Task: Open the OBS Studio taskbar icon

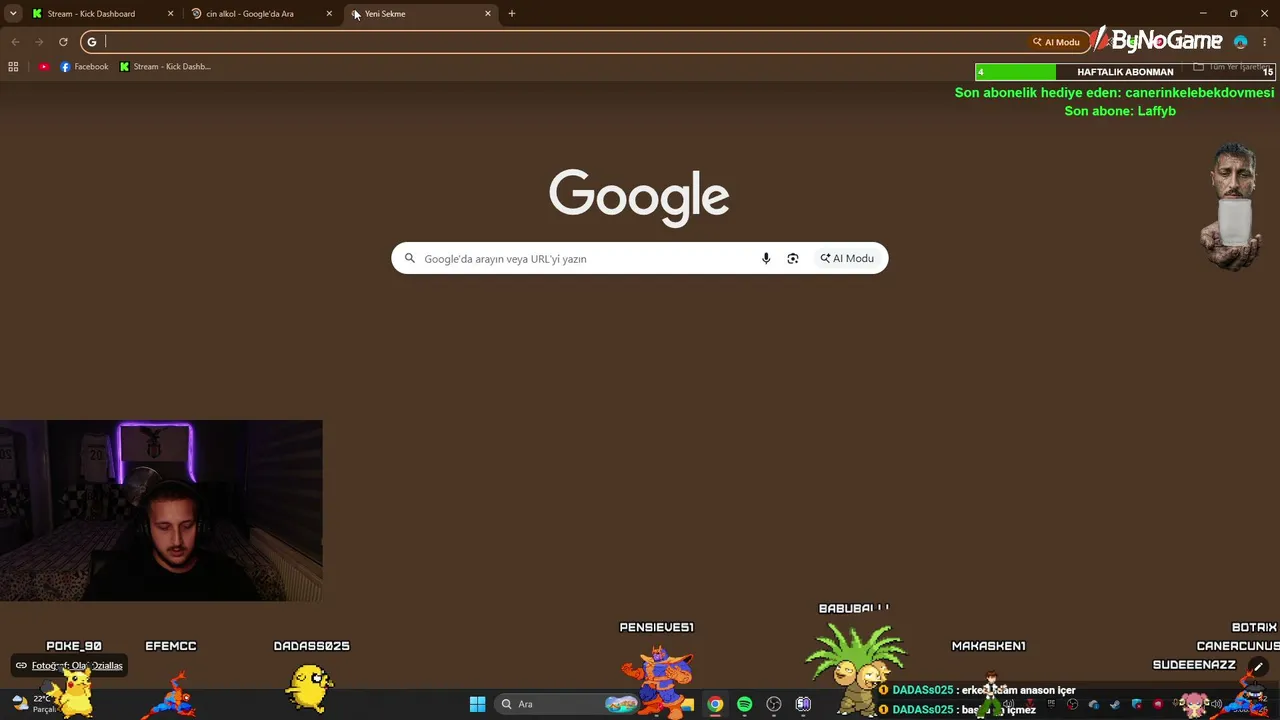Action: 773,704
